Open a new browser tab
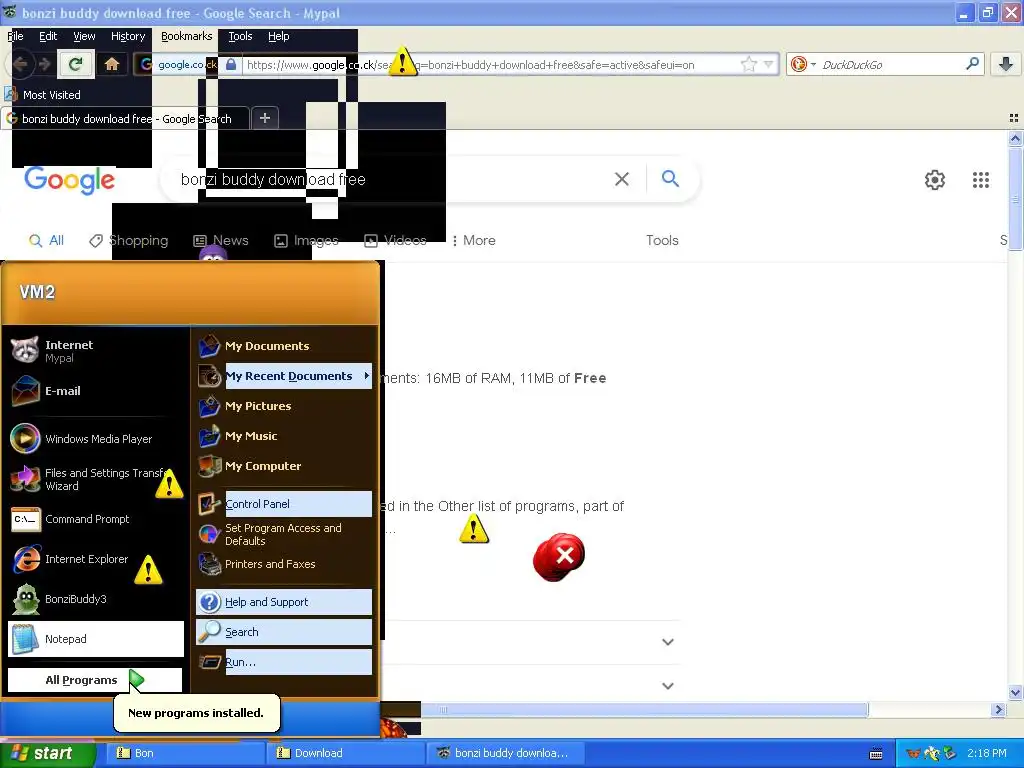Image resolution: width=1024 pixels, height=768 pixels. [x=264, y=118]
